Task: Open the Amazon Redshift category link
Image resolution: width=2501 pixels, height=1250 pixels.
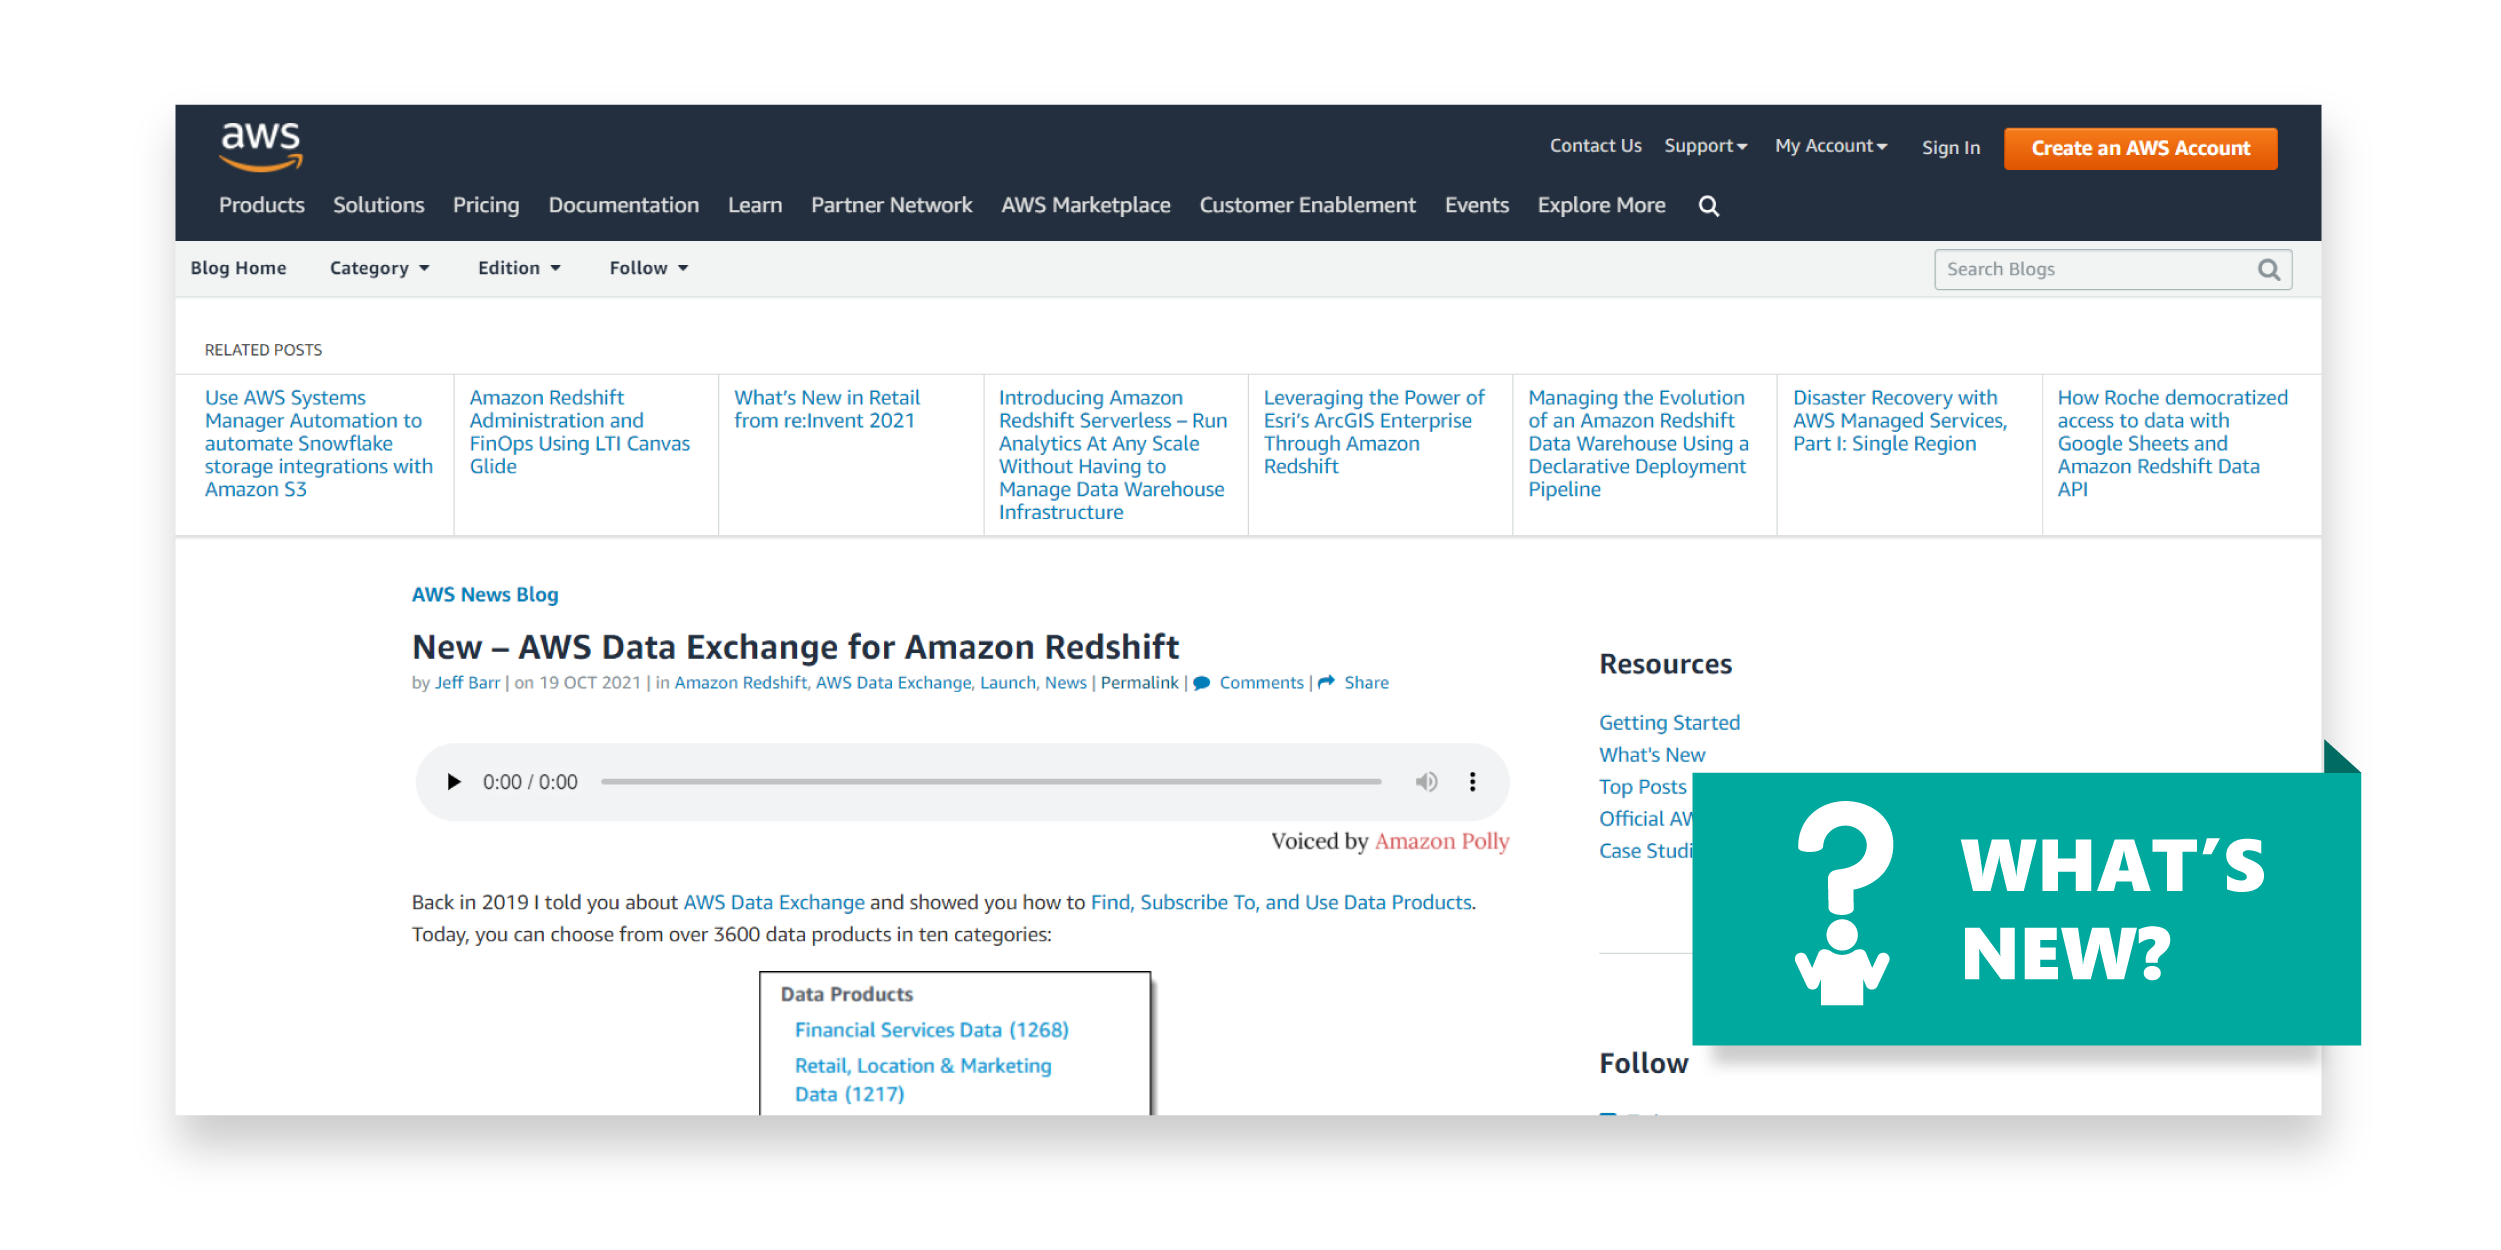Action: [x=741, y=683]
